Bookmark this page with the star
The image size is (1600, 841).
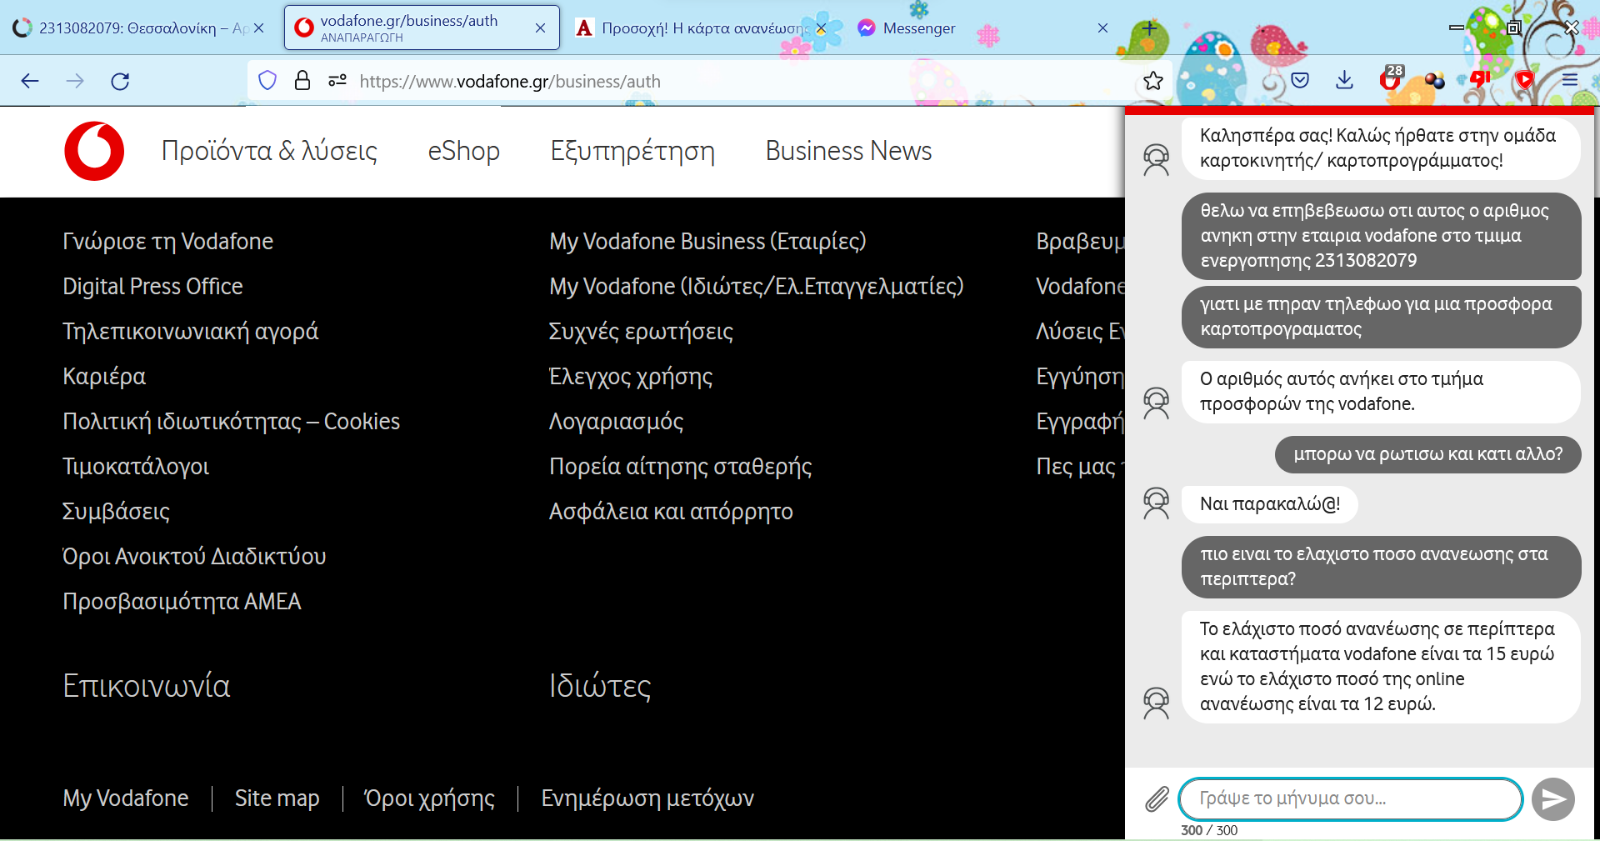point(1153,81)
